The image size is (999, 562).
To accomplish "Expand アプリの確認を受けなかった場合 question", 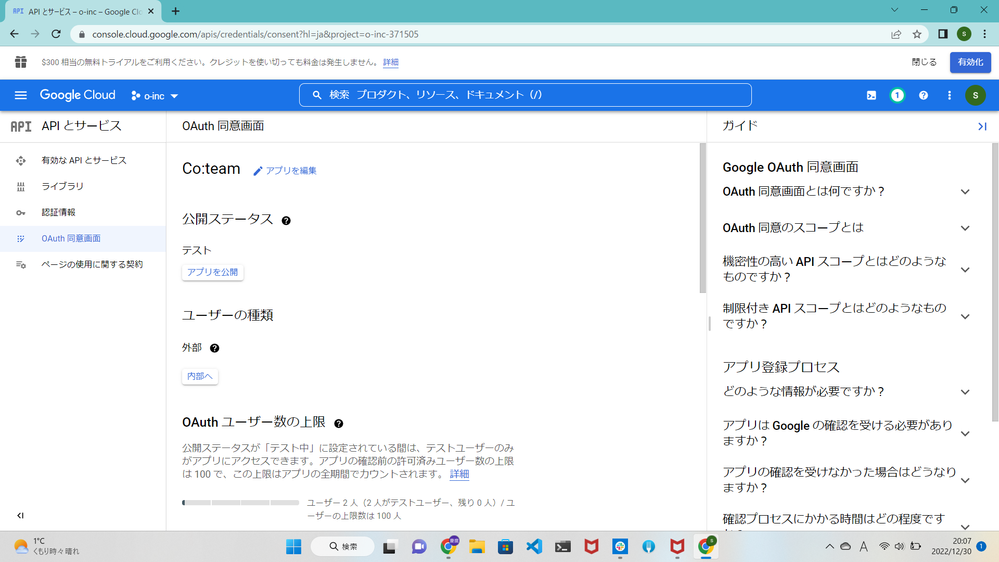I will [846, 480].
